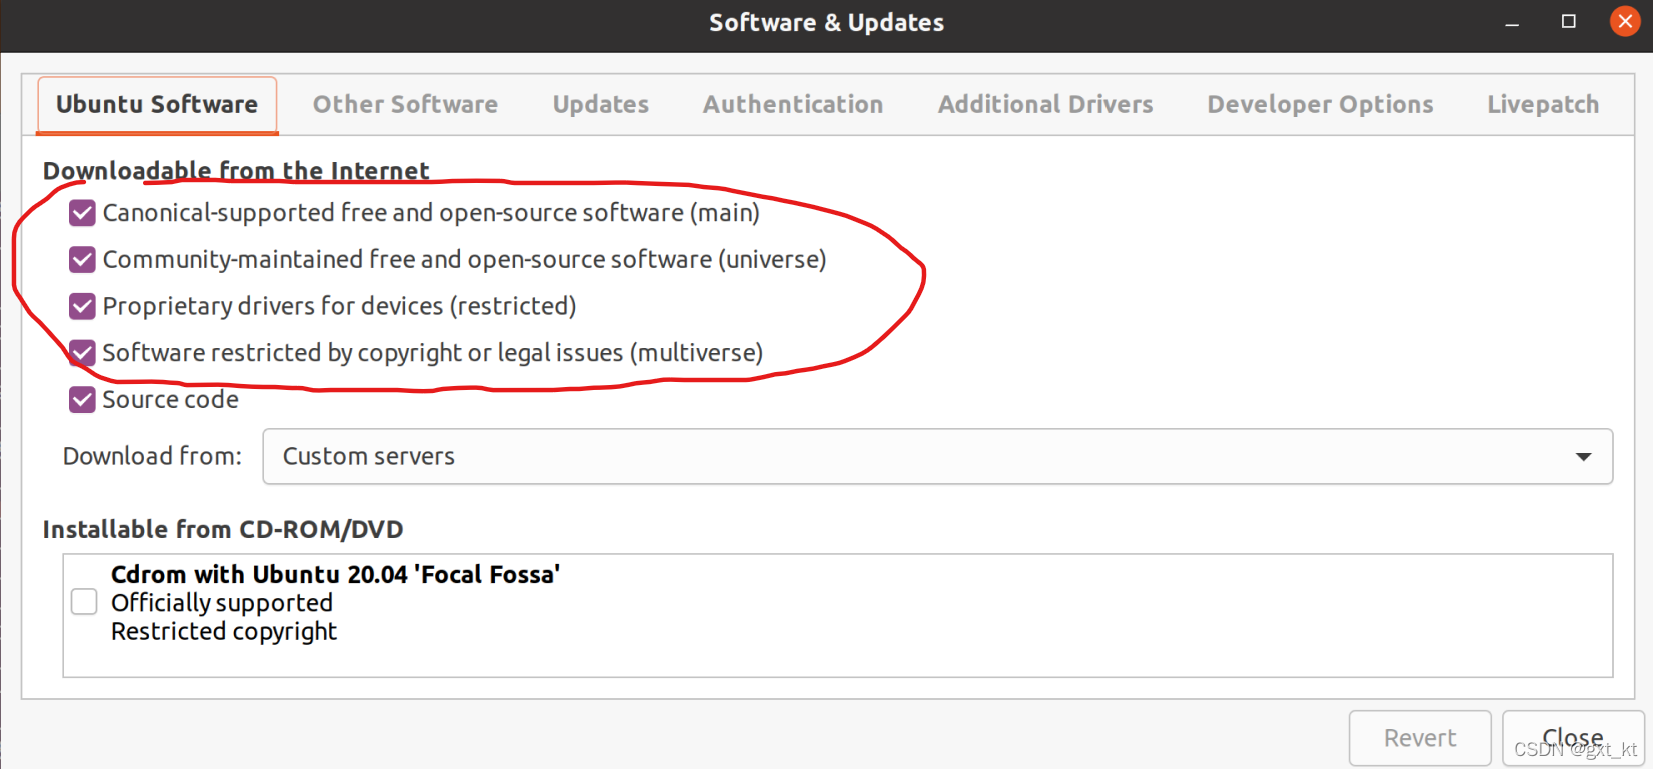This screenshot has width=1653, height=769.
Task: Select the 'Officially supported' text line
Action: [x=222, y=603]
